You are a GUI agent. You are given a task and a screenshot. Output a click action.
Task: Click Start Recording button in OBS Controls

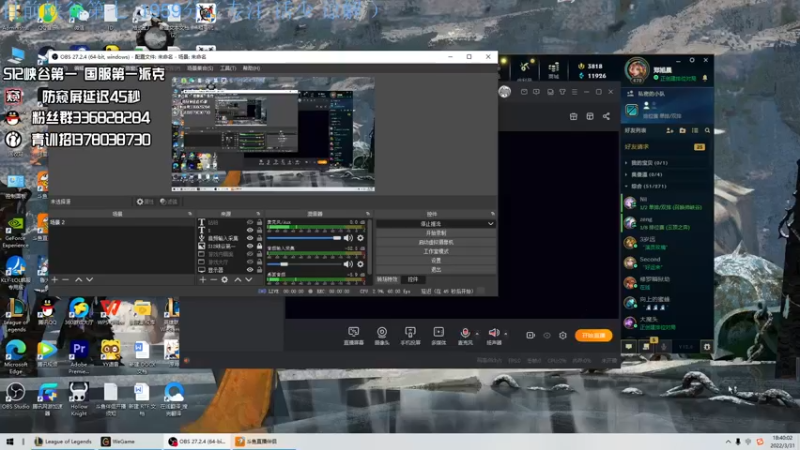(x=436, y=233)
